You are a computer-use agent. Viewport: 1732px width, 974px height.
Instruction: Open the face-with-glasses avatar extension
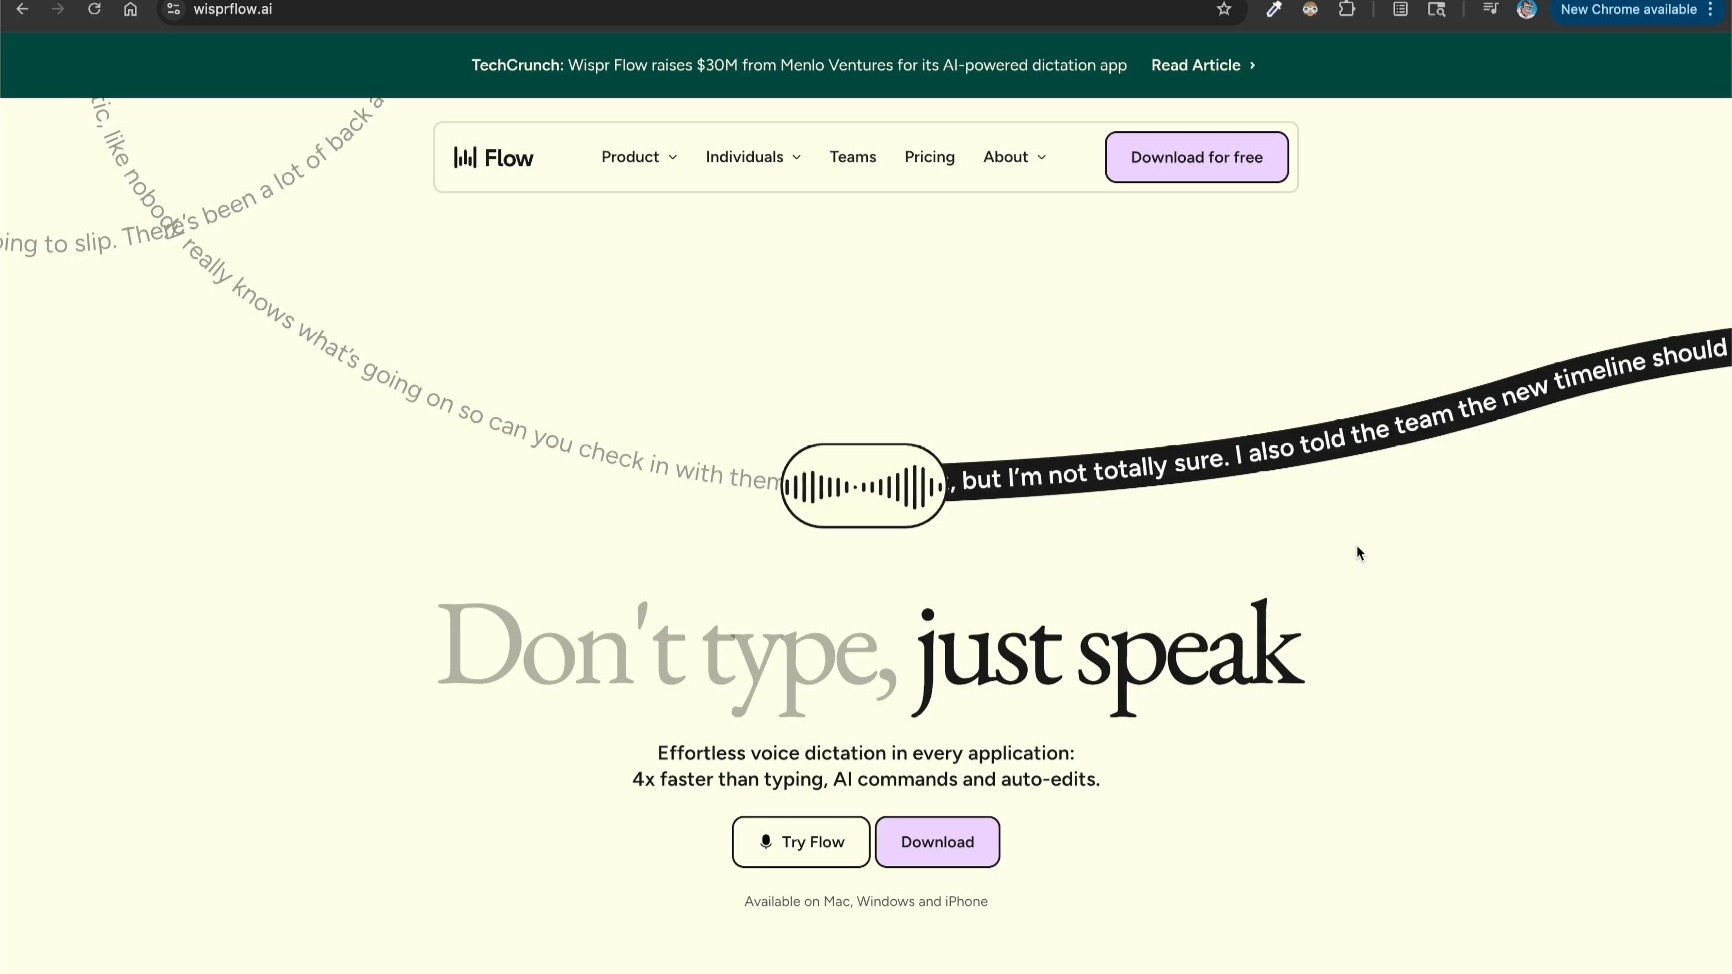click(1310, 9)
